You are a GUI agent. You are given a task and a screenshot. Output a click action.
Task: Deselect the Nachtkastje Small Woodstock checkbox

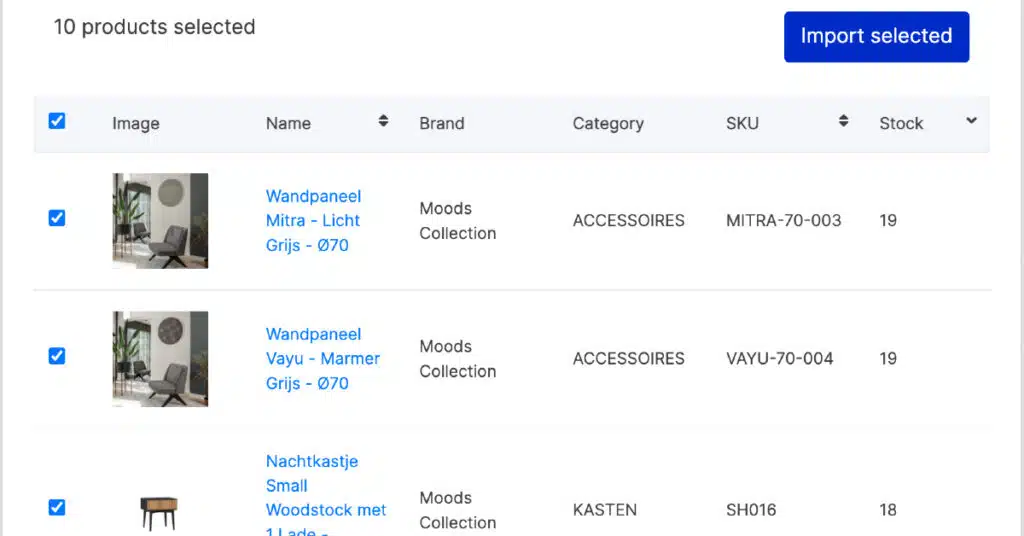tap(57, 507)
